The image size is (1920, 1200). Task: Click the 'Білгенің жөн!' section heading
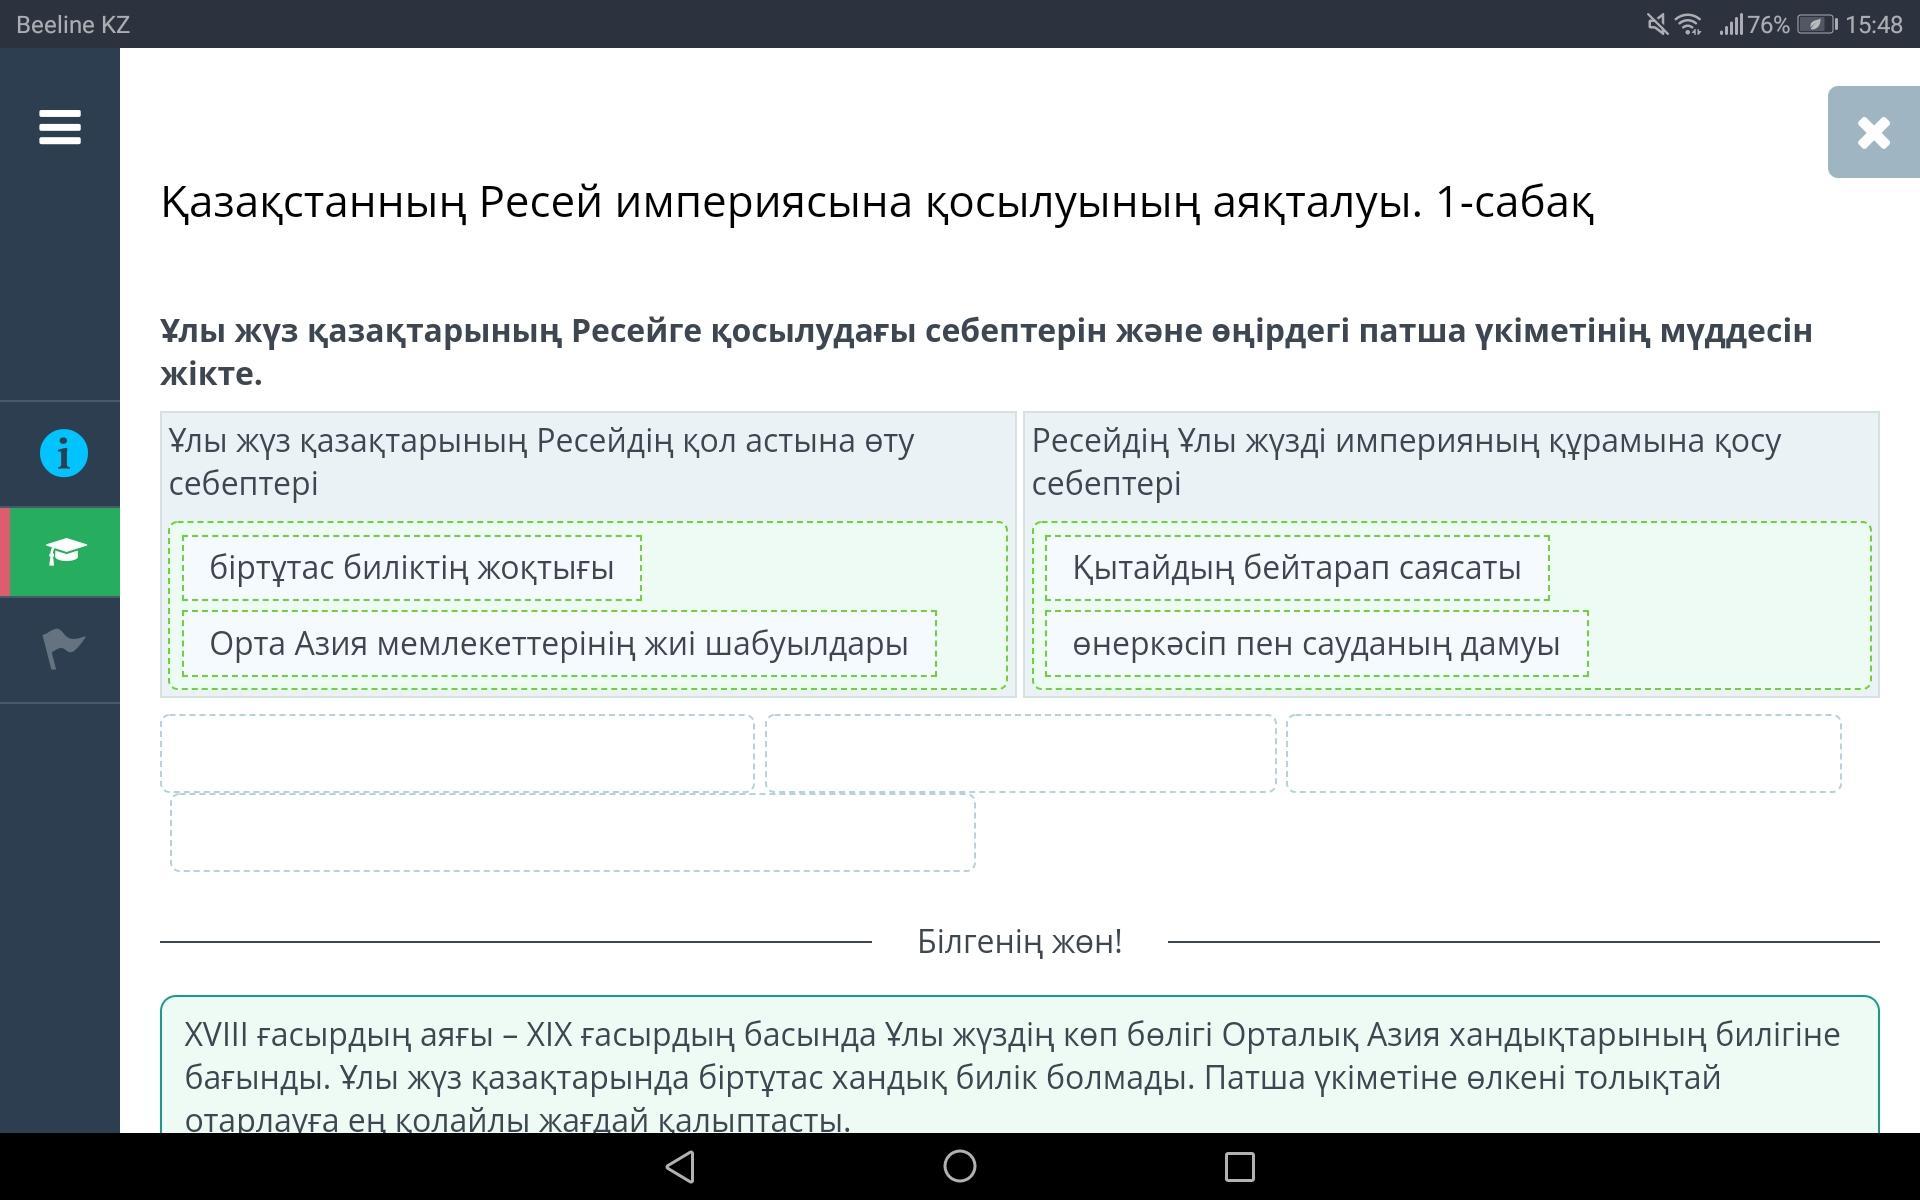click(1019, 941)
